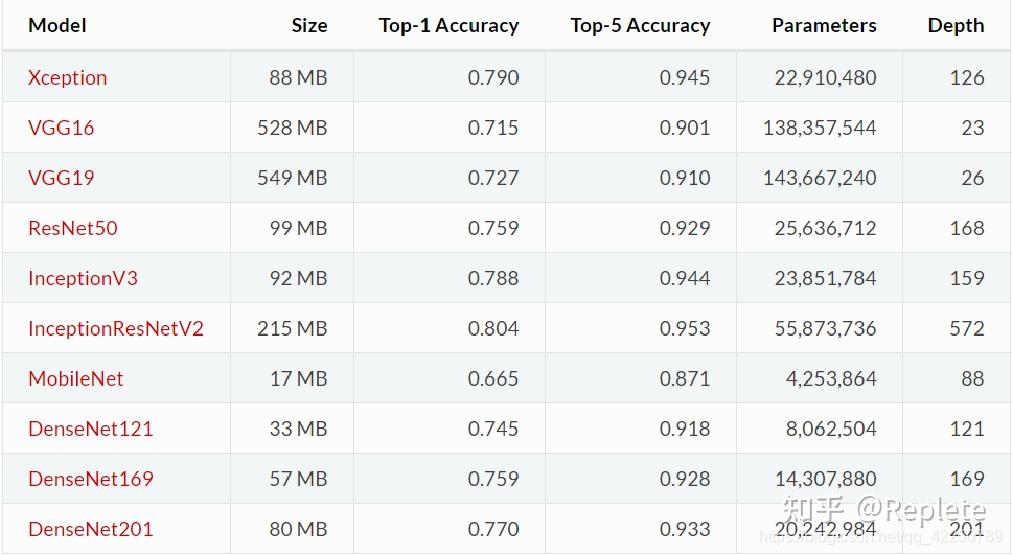Click the Top-5 Accuracy column header

click(x=640, y=25)
